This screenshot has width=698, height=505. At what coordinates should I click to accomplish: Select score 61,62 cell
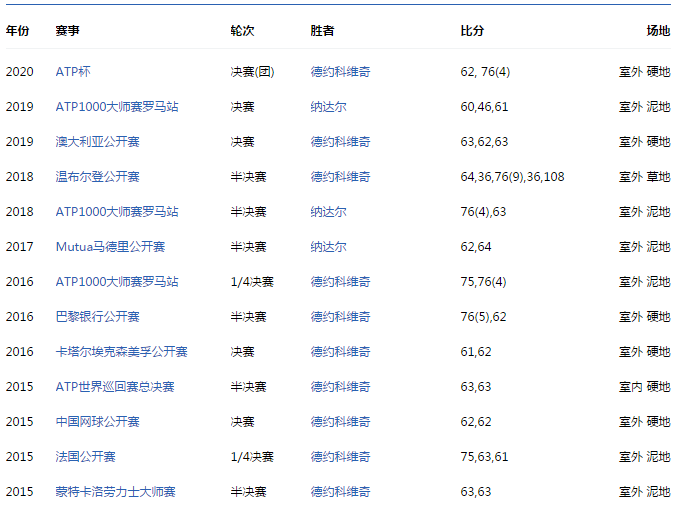pos(476,352)
